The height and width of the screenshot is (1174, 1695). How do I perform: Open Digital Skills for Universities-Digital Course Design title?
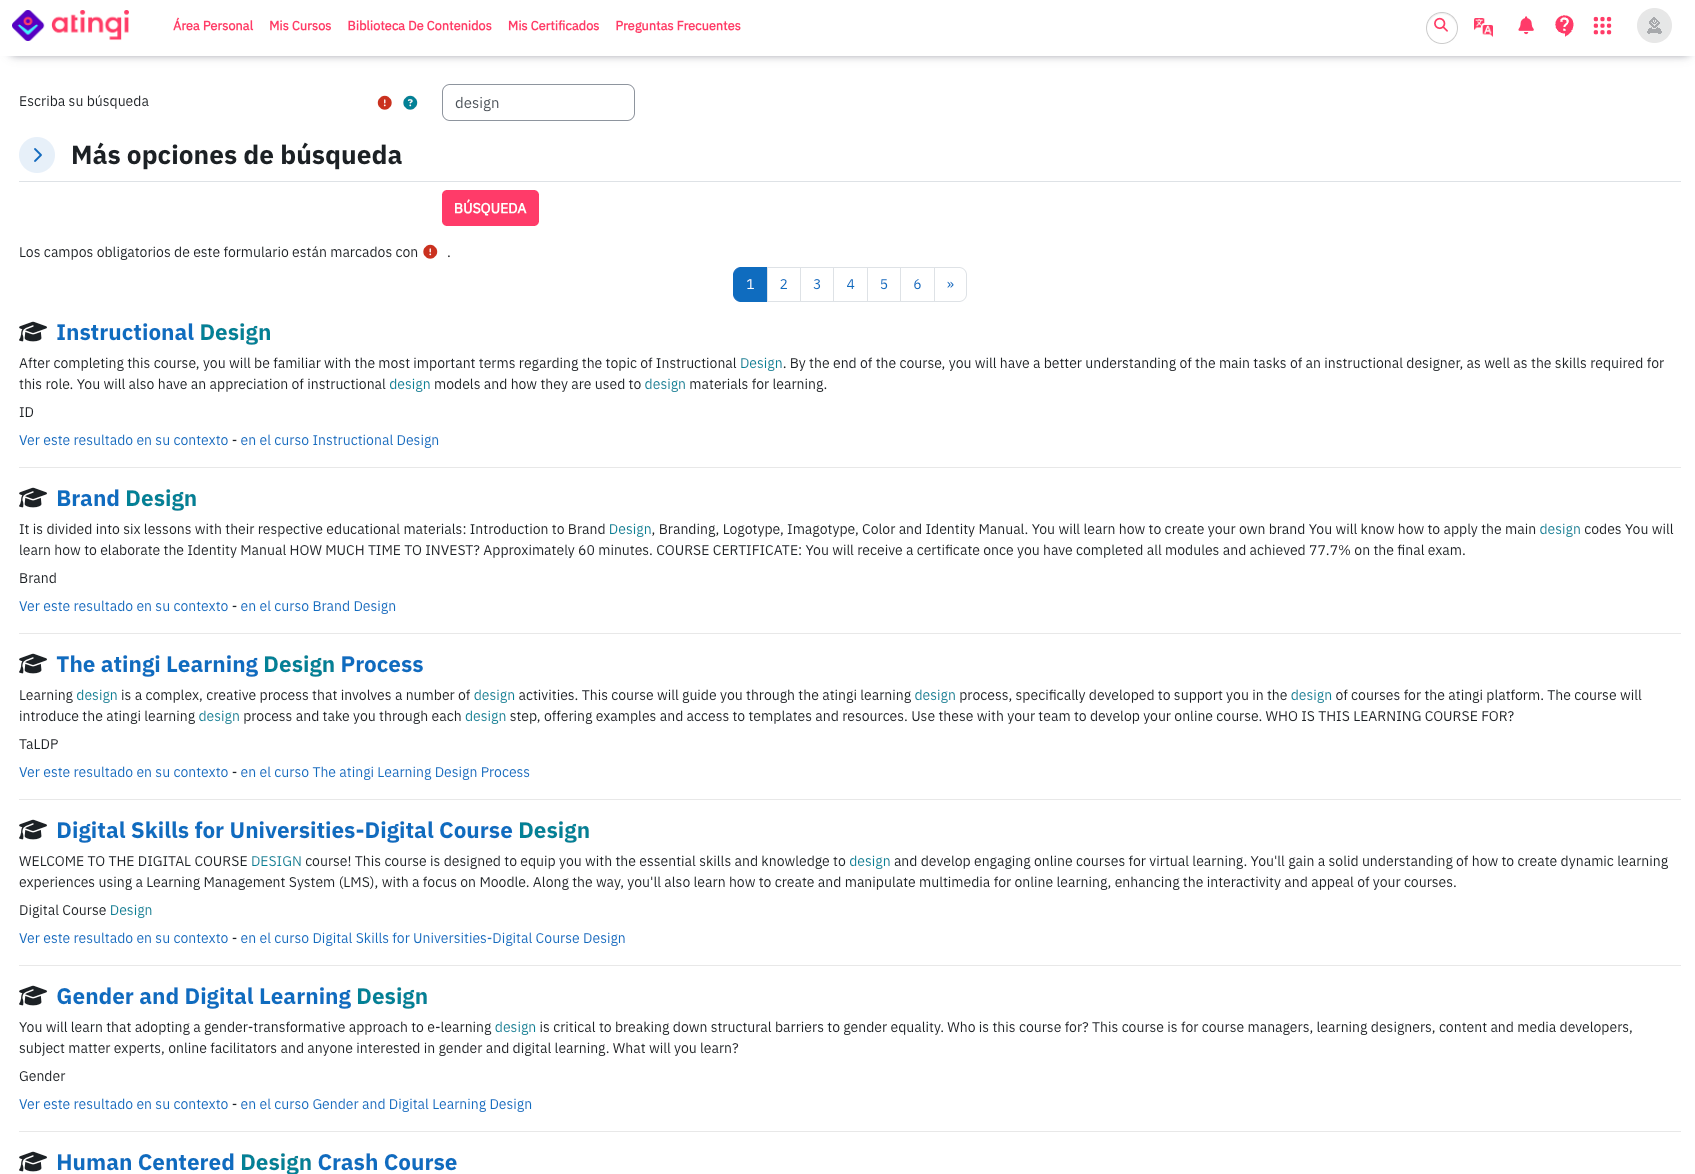coord(323,830)
